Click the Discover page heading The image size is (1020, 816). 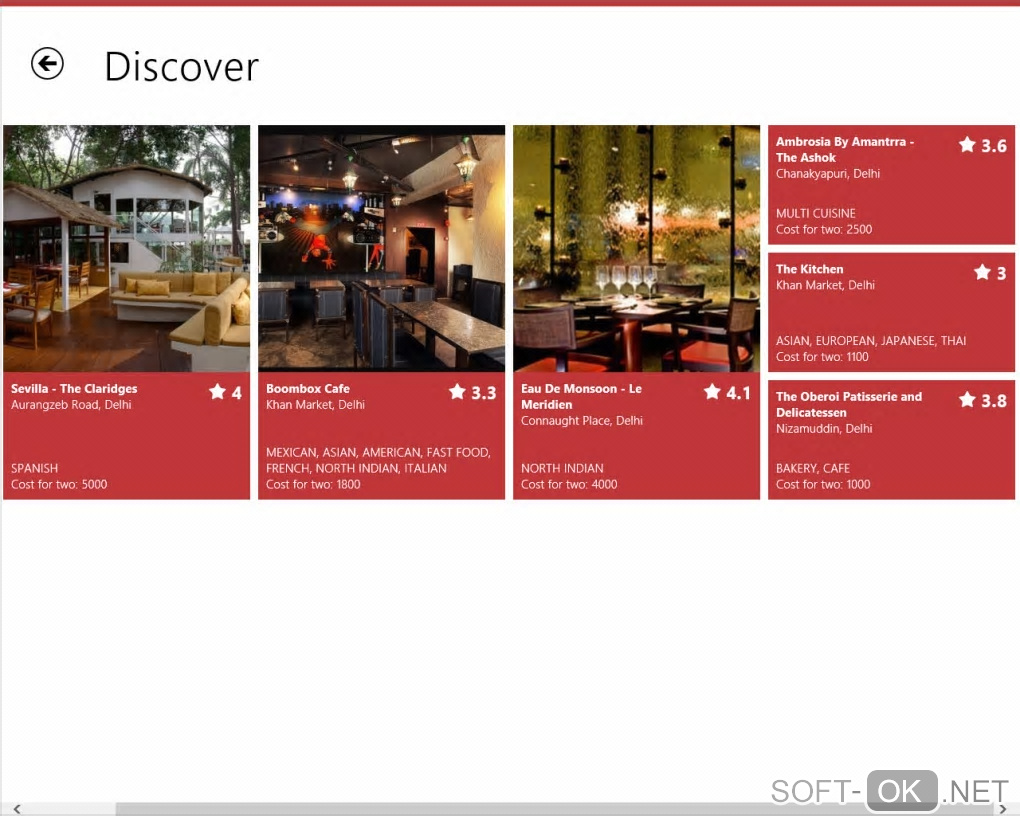tap(181, 66)
